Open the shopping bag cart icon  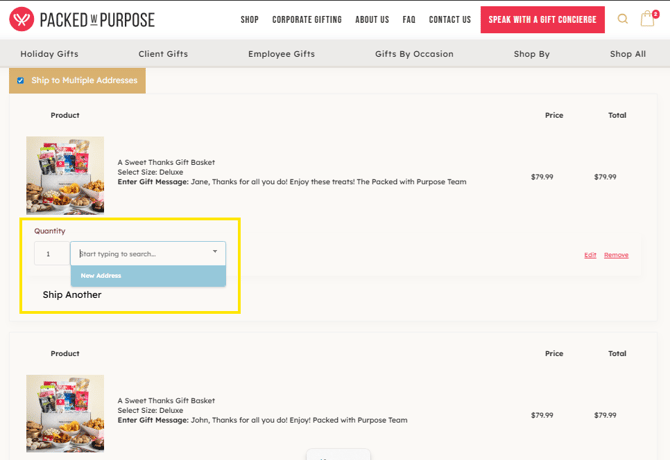(648, 19)
